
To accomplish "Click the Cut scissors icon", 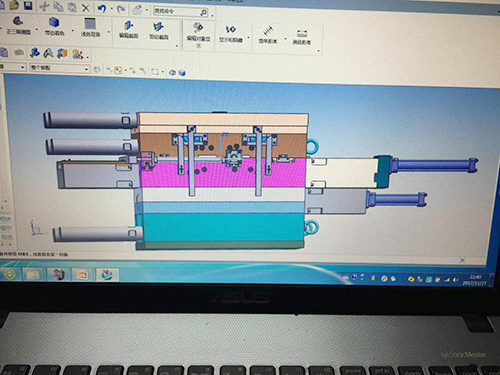I will click(x=44, y=6).
